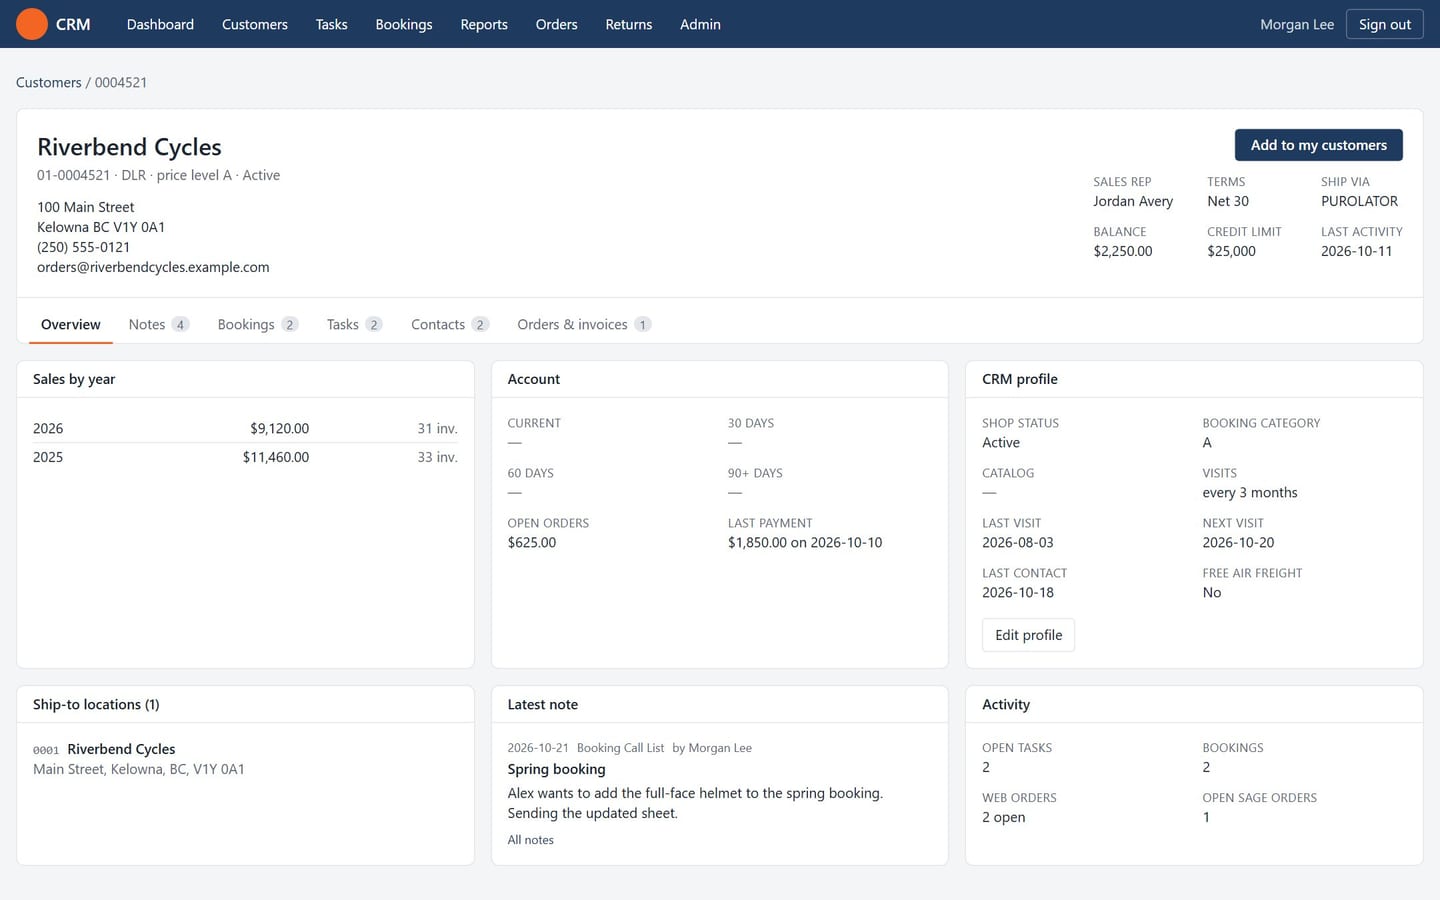Viewport: 1440px width, 900px height.
Task: Click the Sales by year card heading
Action: click(74, 379)
